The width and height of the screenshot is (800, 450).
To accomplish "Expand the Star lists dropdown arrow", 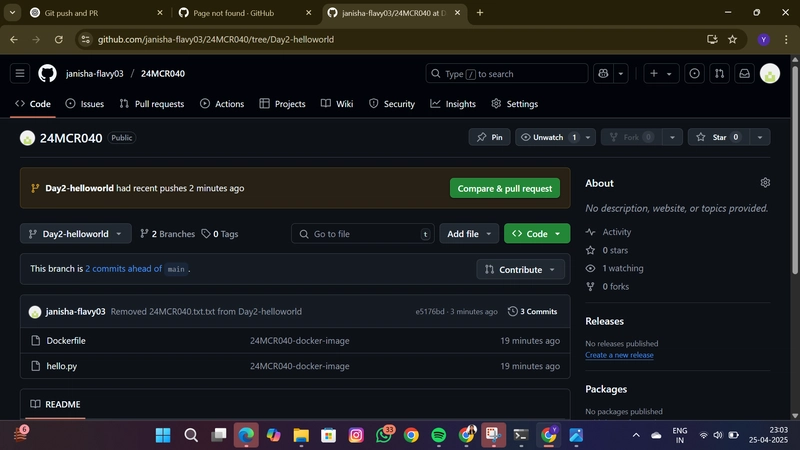I will click(760, 137).
